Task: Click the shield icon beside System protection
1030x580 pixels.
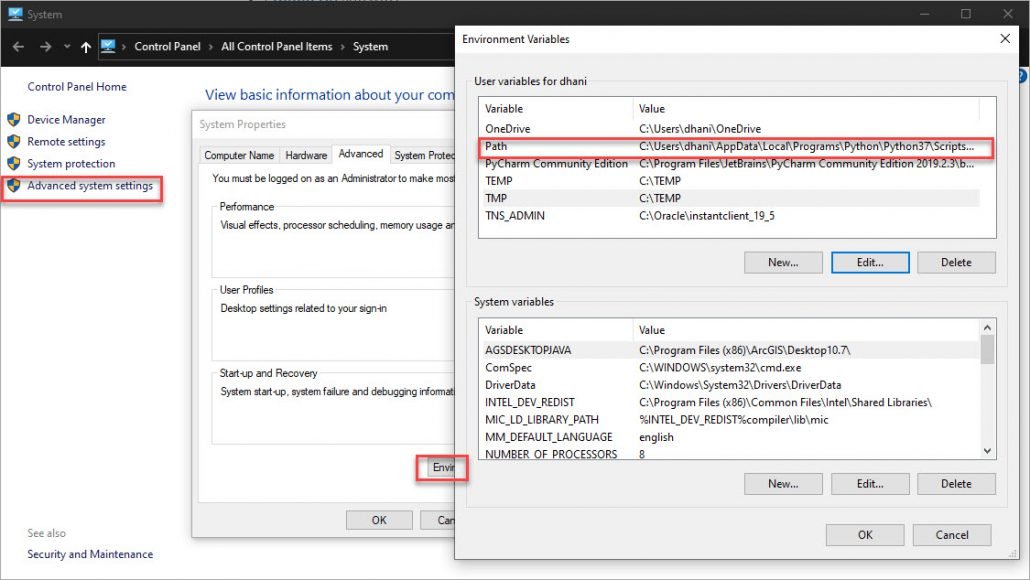Action: pos(14,164)
